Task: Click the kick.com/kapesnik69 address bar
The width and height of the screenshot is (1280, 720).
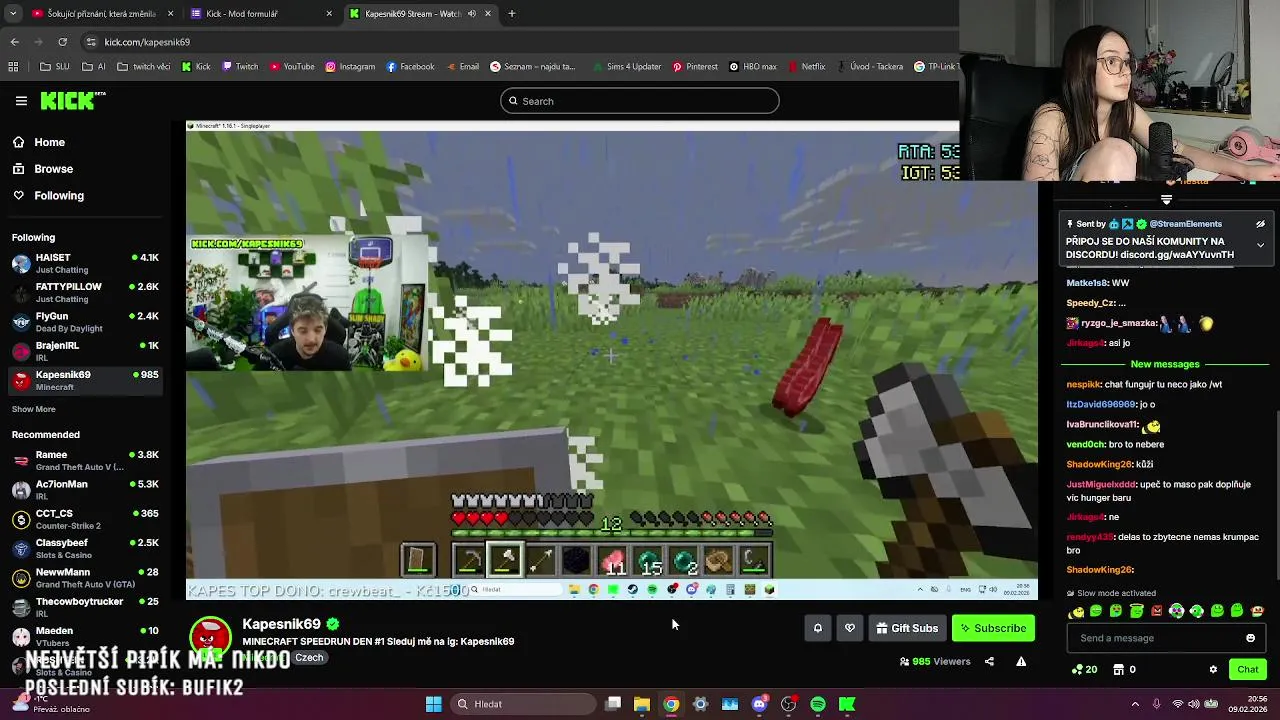Action: (x=146, y=42)
